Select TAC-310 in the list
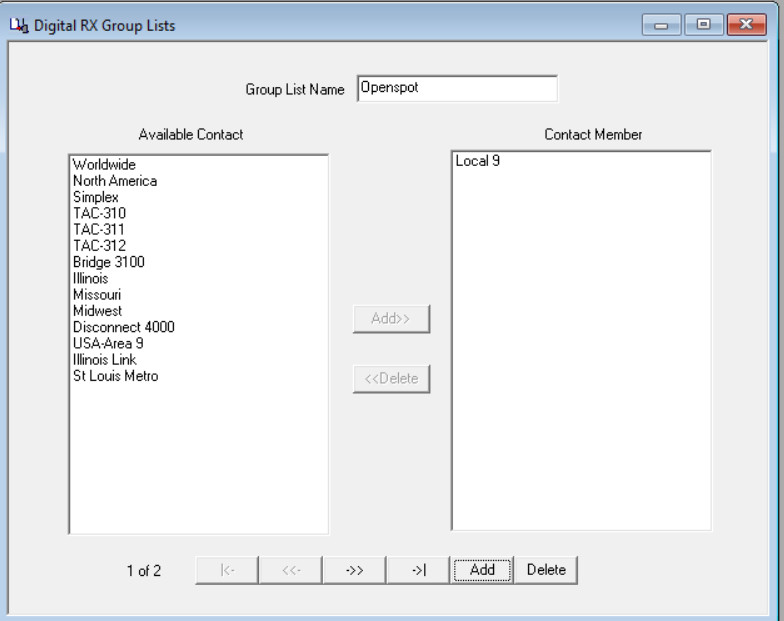Image resolution: width=784 pixels, height=621 pixels. tap(100, 213)
